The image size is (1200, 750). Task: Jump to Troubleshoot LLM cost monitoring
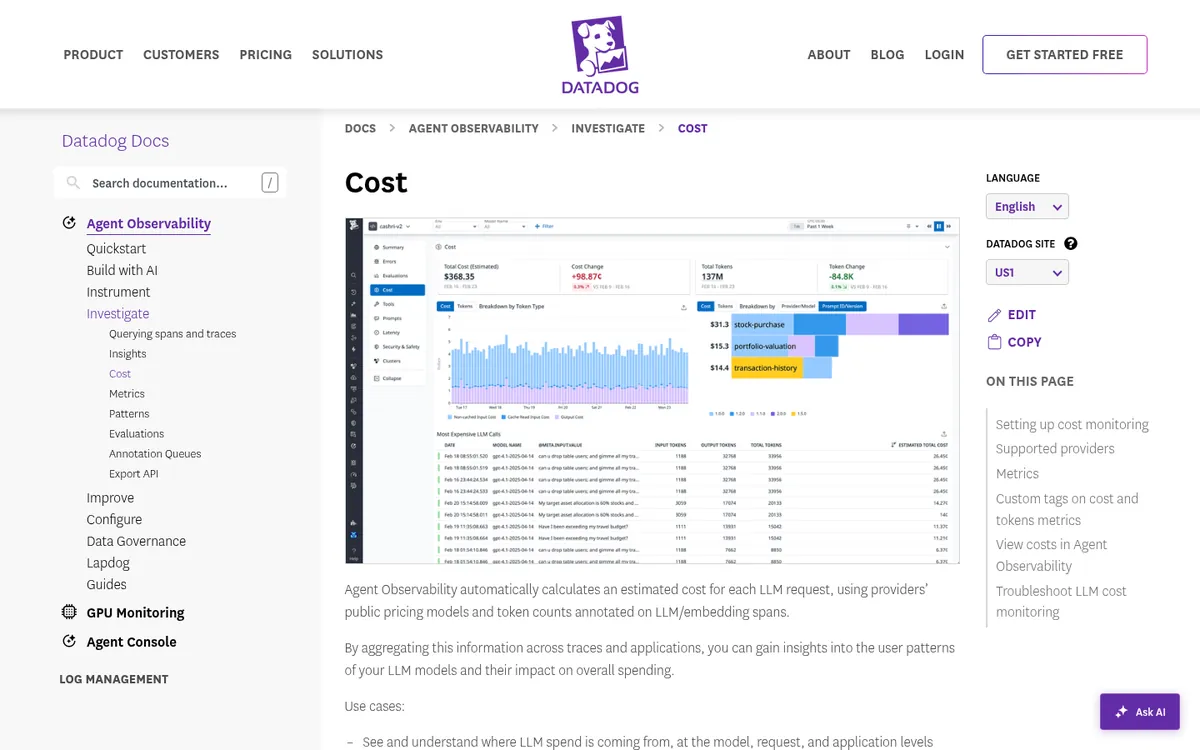1061,601
